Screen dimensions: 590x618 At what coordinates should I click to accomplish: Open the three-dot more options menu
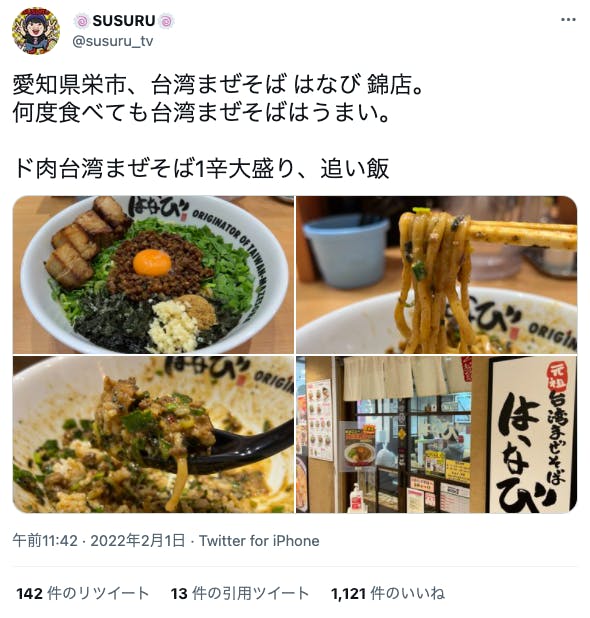tap(568, 20)
